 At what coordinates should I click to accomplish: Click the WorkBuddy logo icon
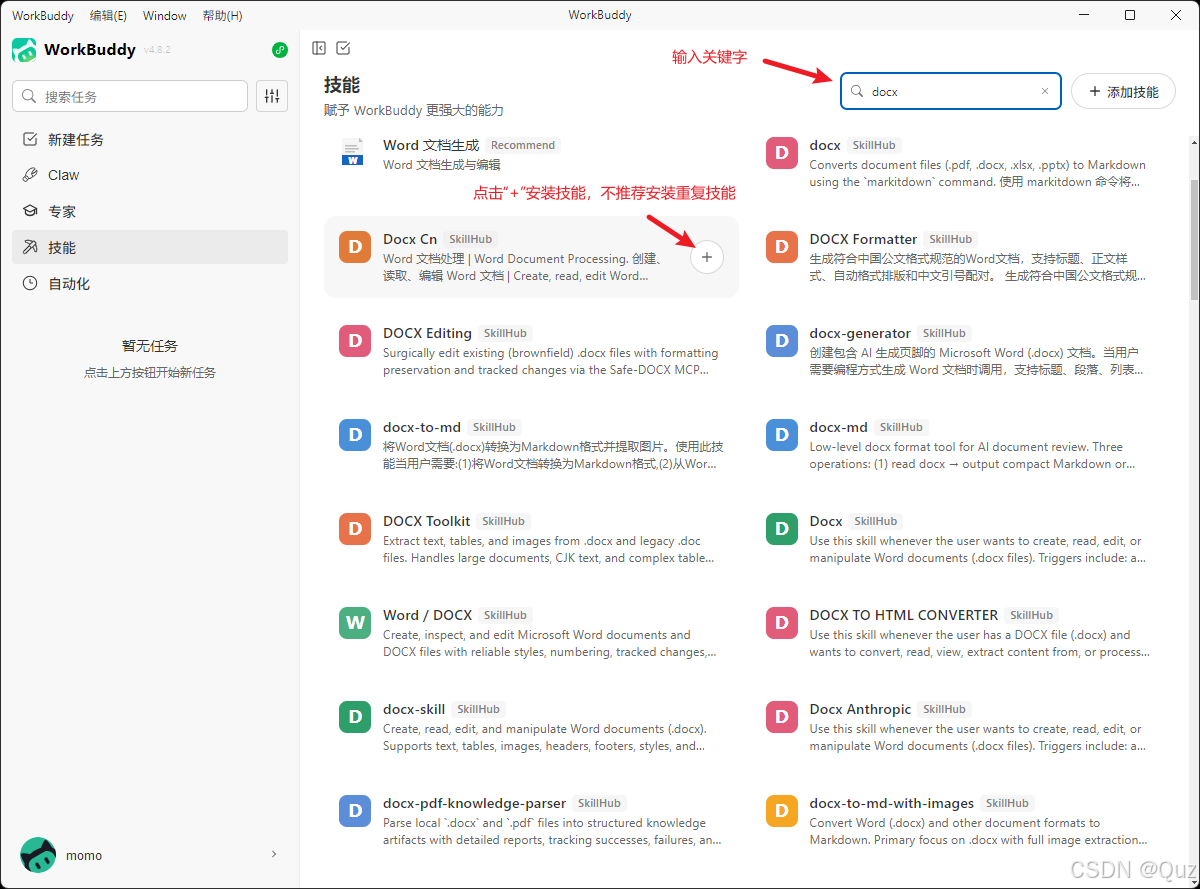[24, 49]
